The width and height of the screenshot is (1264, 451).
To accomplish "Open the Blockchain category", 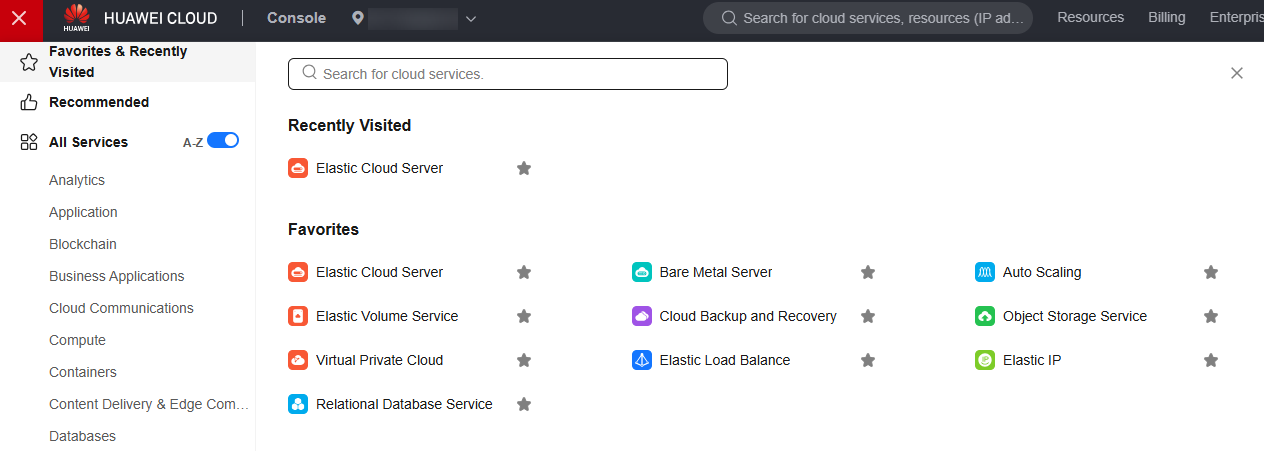I will [83, 244].
